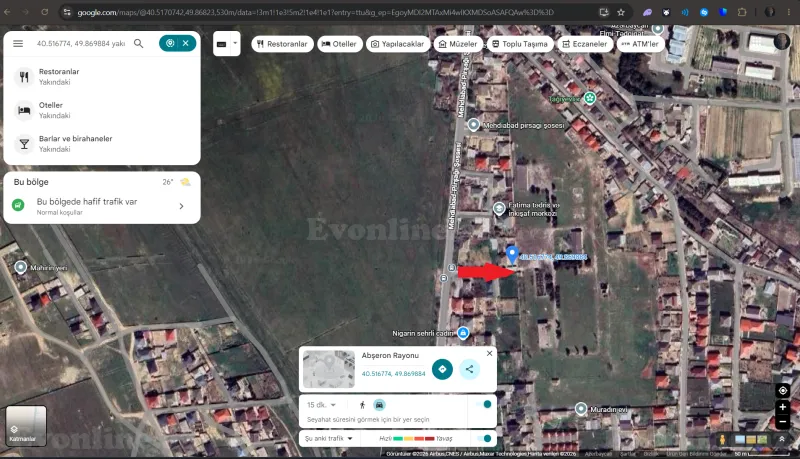Screen dimensions: 800x459
Task: Expand the light traffic info chevron
Action: tap(182, 206)
